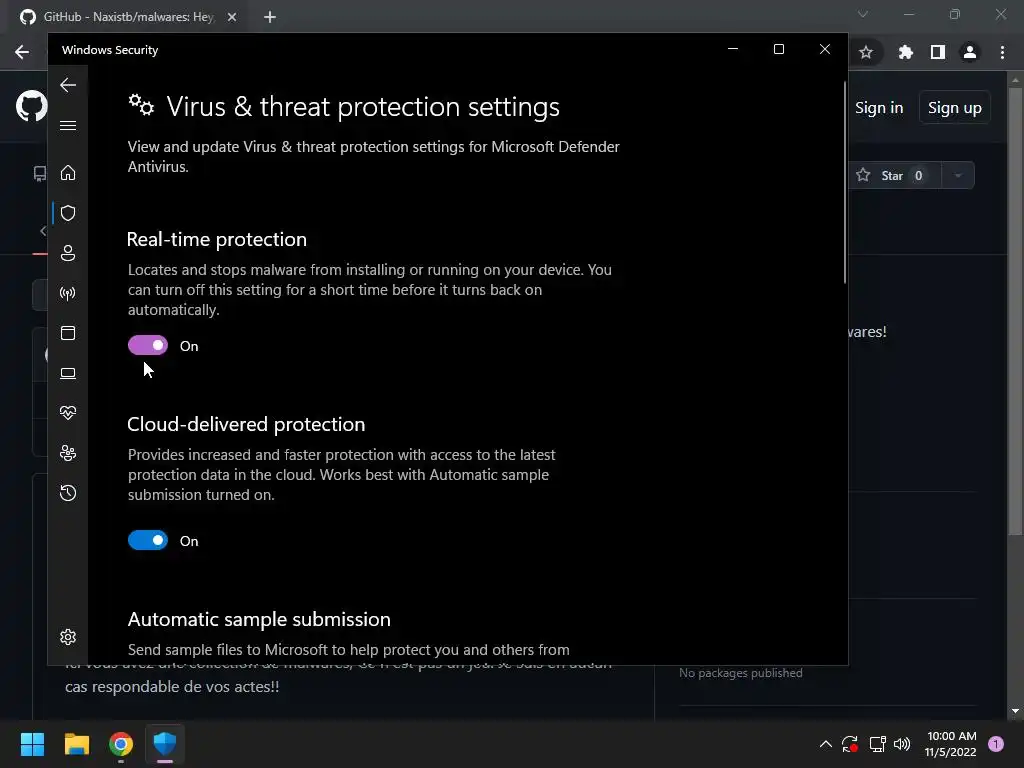Show hidden tray icons chevron
Image resolution: width=1024 pixels, height=768 pixels.
point(825,744)
